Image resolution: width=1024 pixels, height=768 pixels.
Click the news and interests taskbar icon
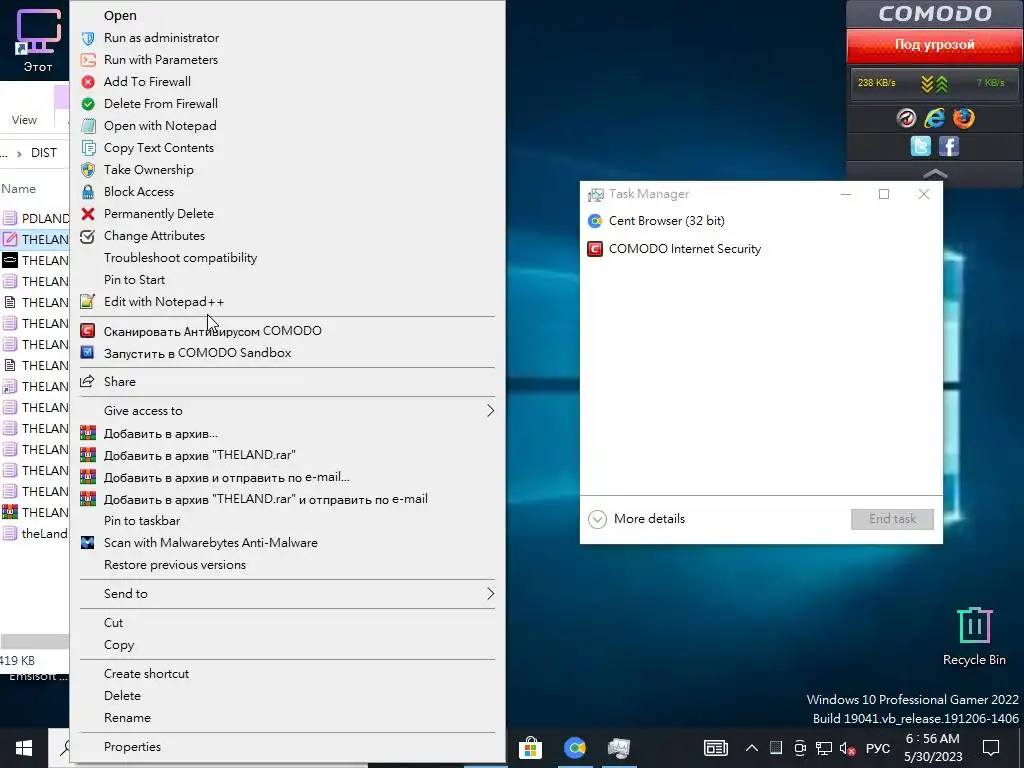point(716,748)
